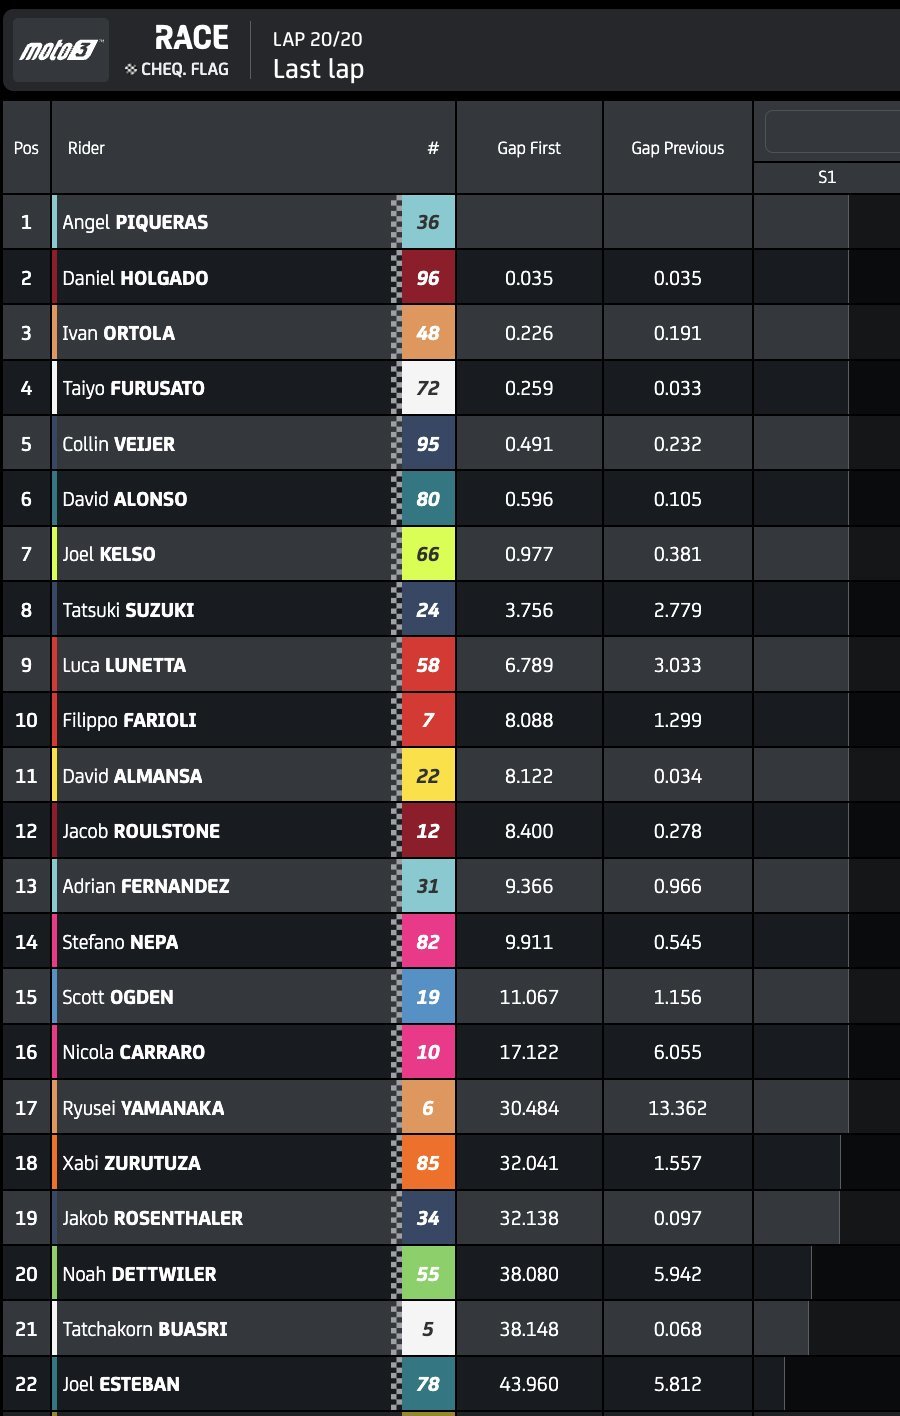Click Taiyo Furusato's white 72 badge
Screen dimensions: 900x1416
(x=428, y=388)
